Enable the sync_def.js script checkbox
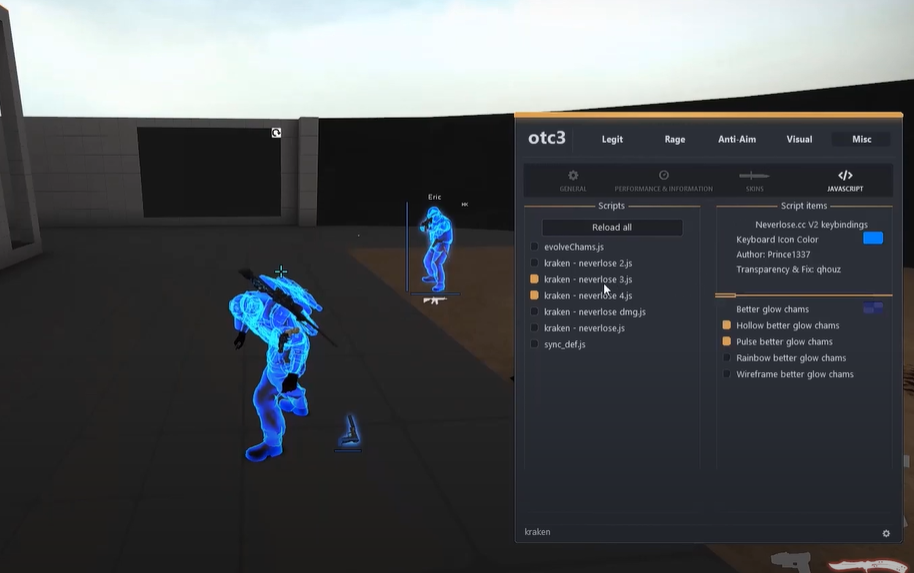Image resolution: width=914 pixels, height=573 pixels. [x=534, y=344]
